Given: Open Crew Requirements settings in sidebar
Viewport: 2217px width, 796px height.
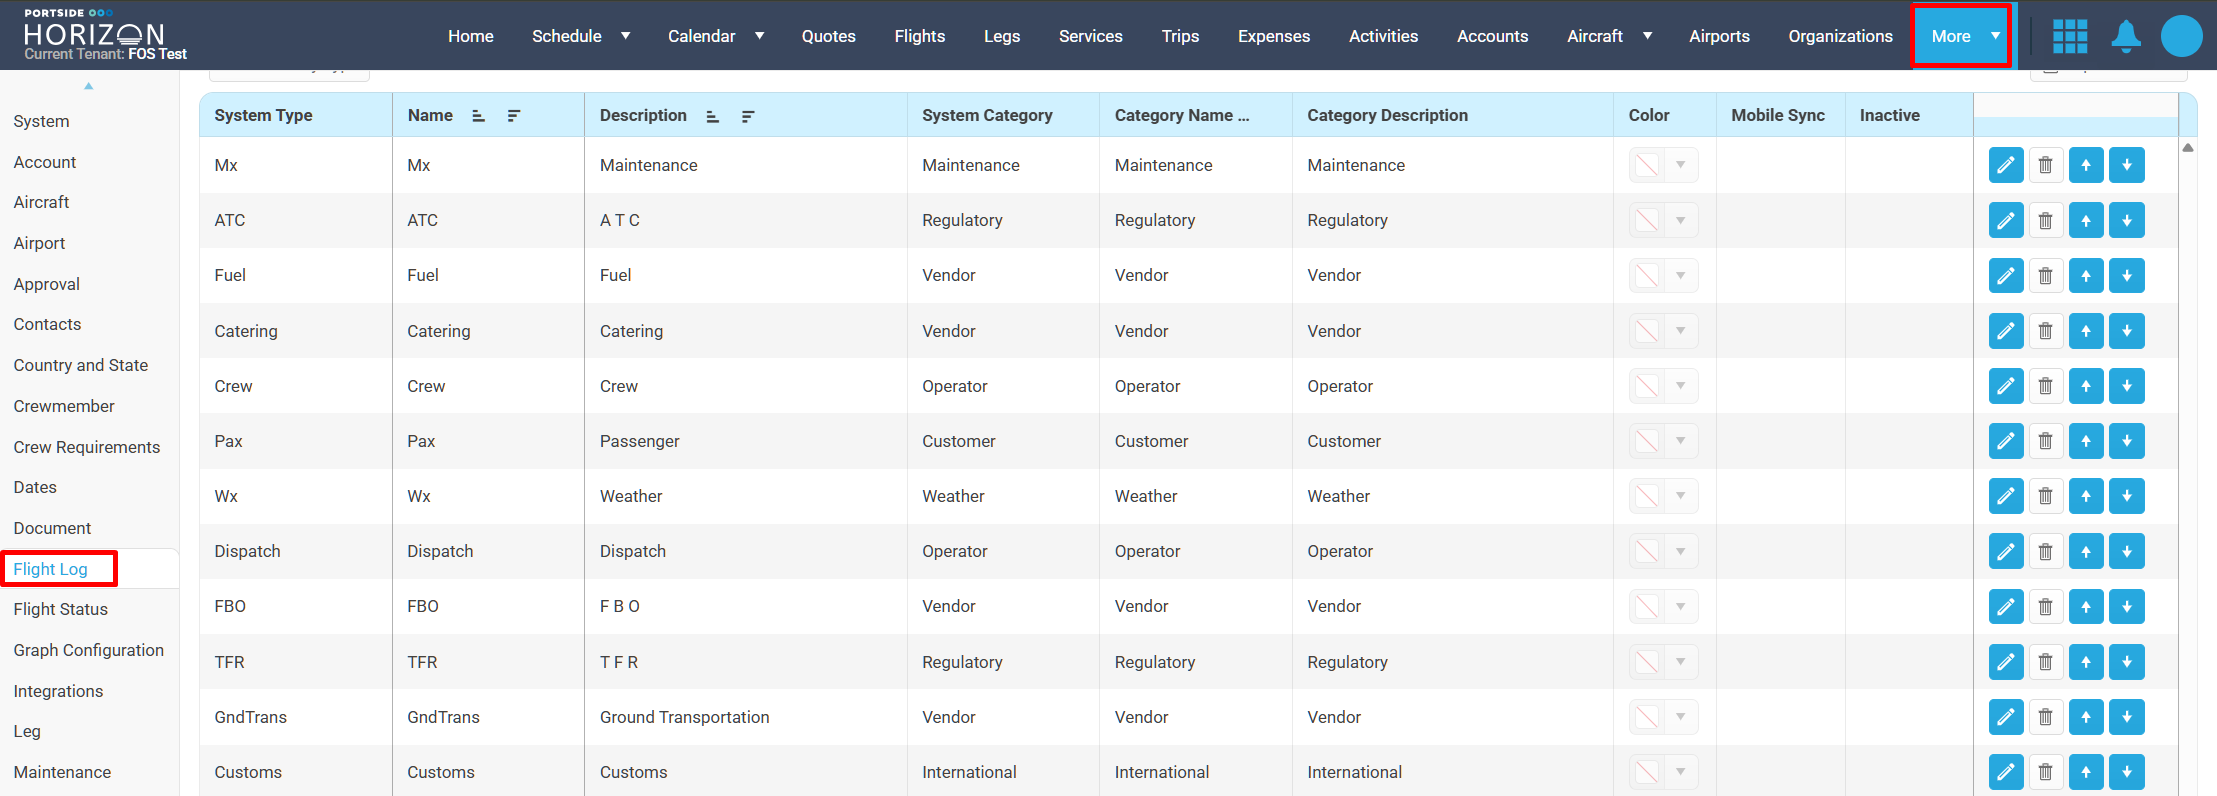Looking at the screenshot, I should (x=86, y=447).
